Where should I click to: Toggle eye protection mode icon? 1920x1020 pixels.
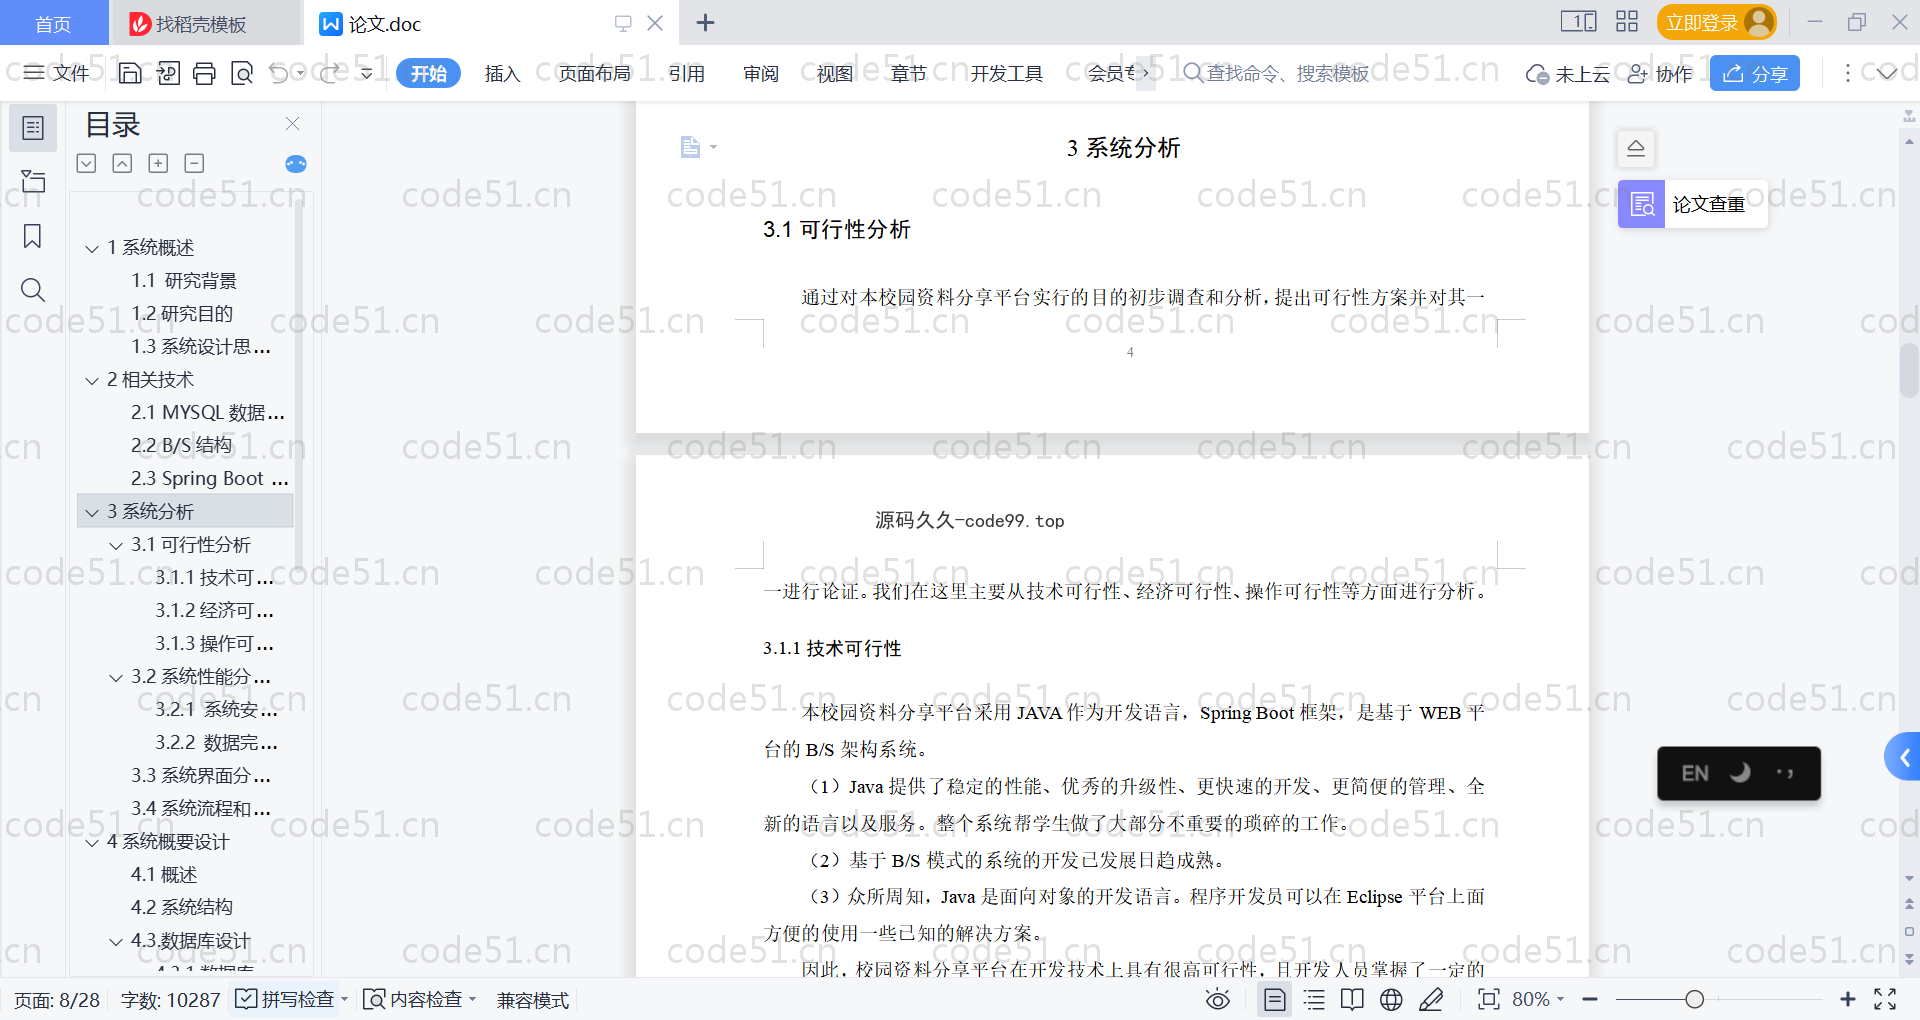(1218, 999)
